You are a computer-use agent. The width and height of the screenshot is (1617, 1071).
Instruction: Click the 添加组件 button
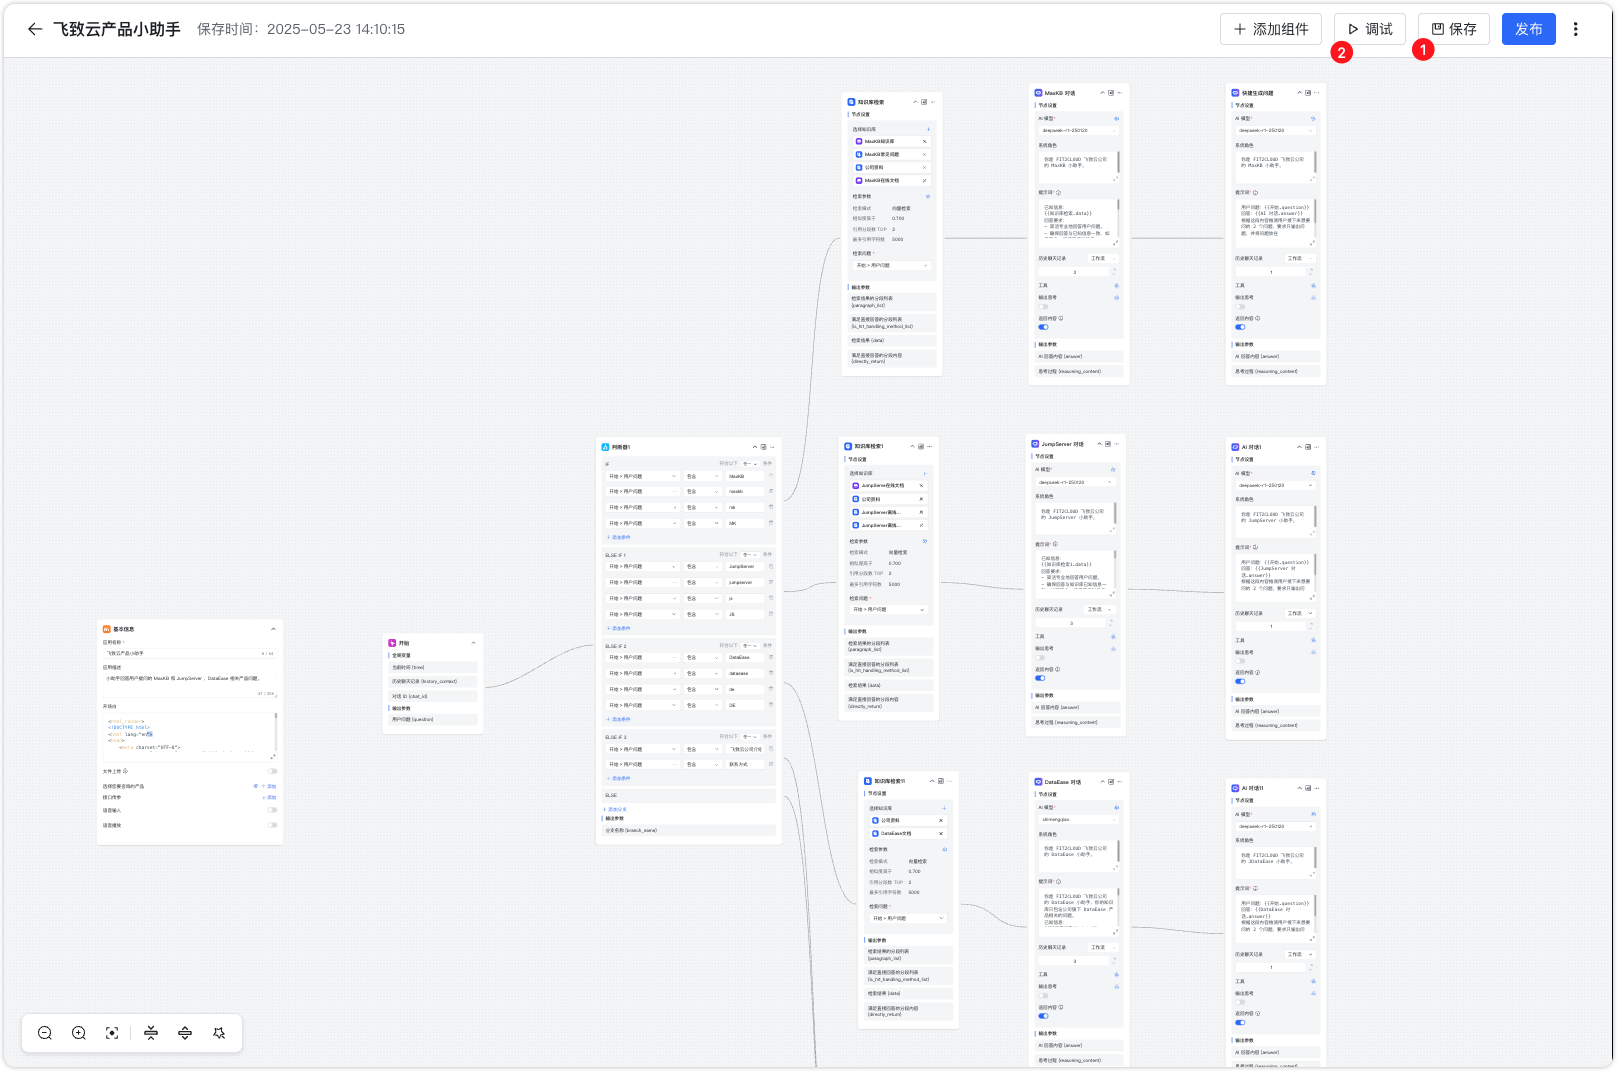(1270, 29)
